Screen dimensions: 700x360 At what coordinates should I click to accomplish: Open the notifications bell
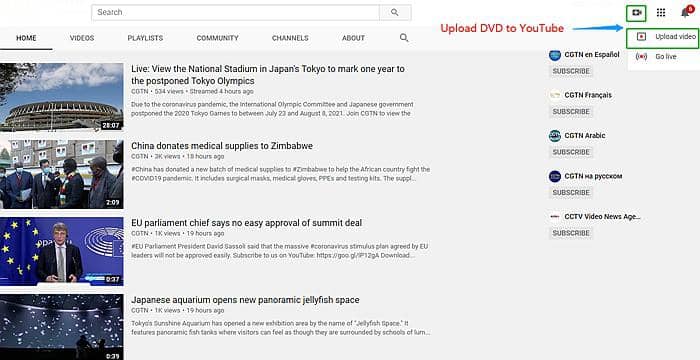(x=686, y=13)
